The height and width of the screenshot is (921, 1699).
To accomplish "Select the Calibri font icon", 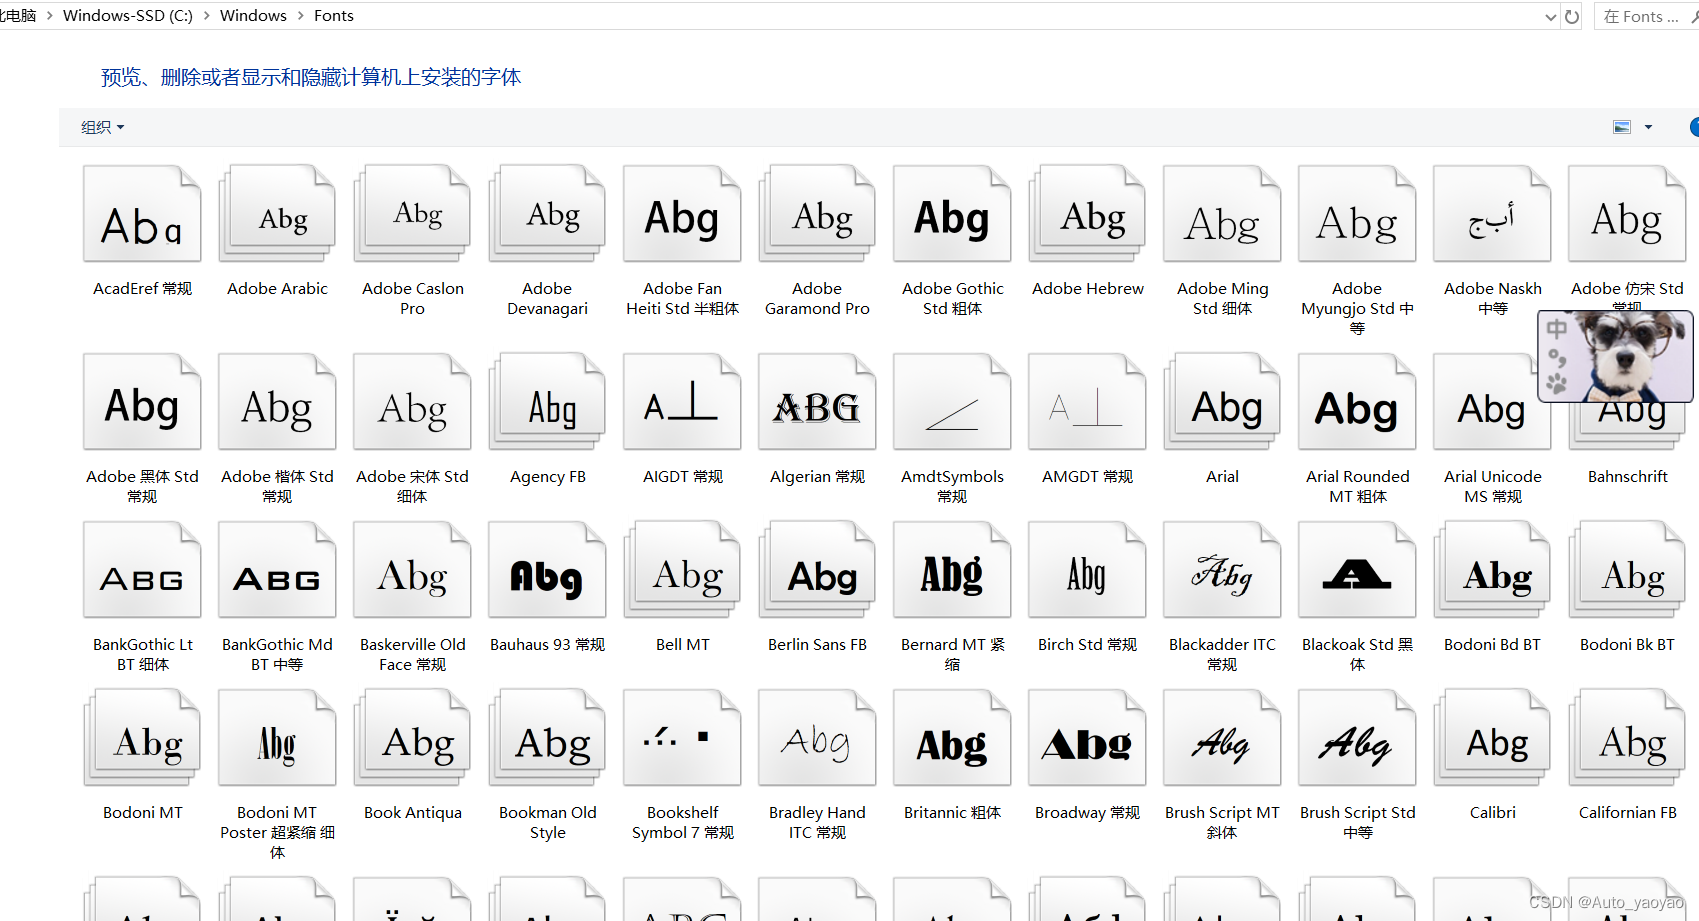I will point(1492,738).
